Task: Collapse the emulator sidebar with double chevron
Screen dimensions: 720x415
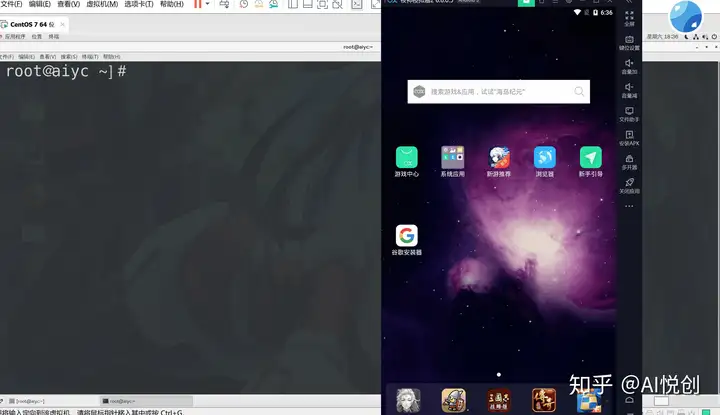Action: click(x=629, y=2)
